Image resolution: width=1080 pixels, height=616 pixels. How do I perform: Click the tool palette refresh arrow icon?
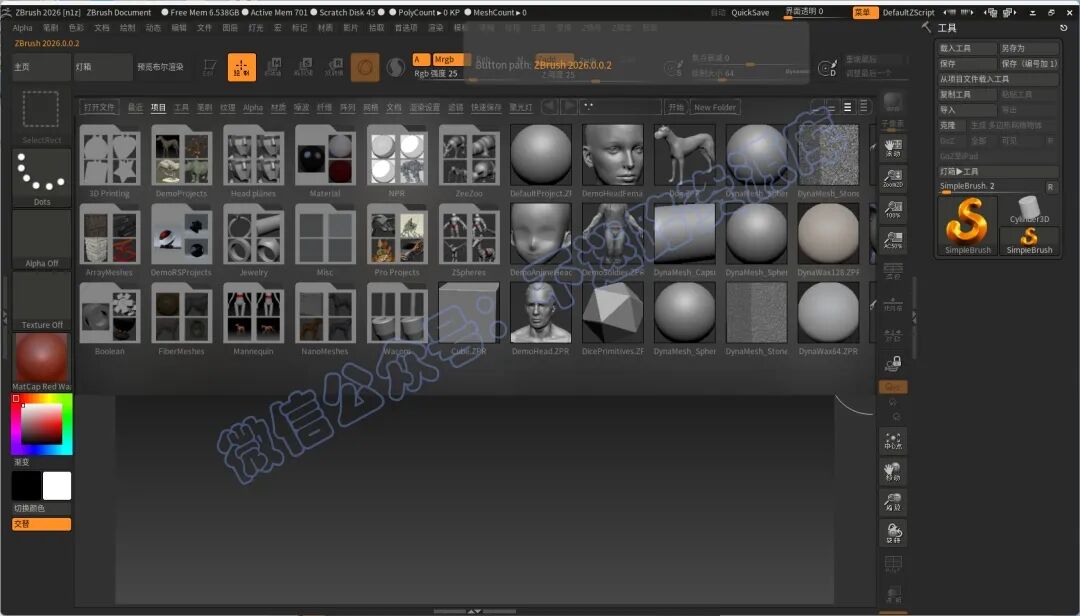pyautogui.click(x=1063, y=28)
